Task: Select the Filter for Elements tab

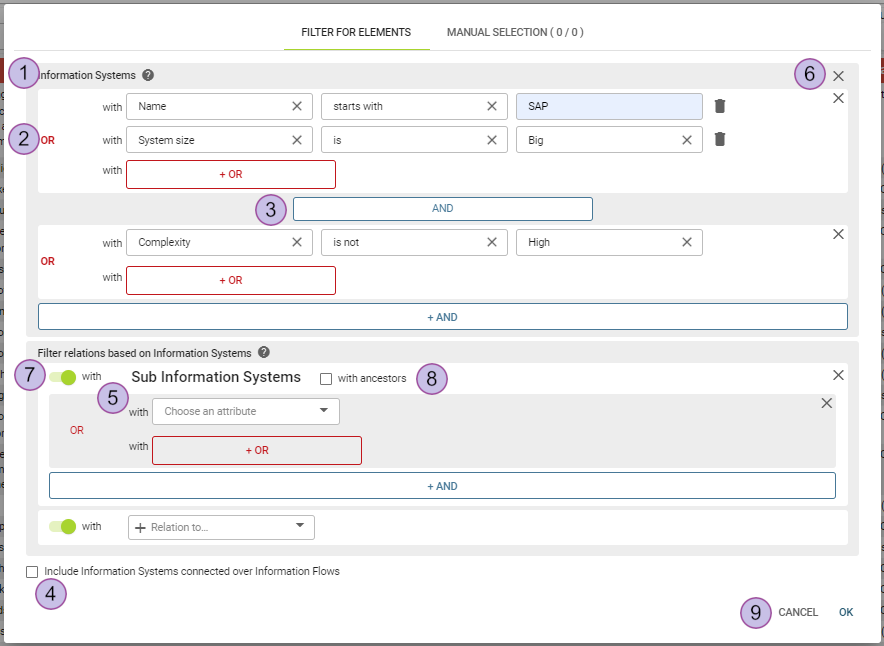Action: [x=356, y=32]
